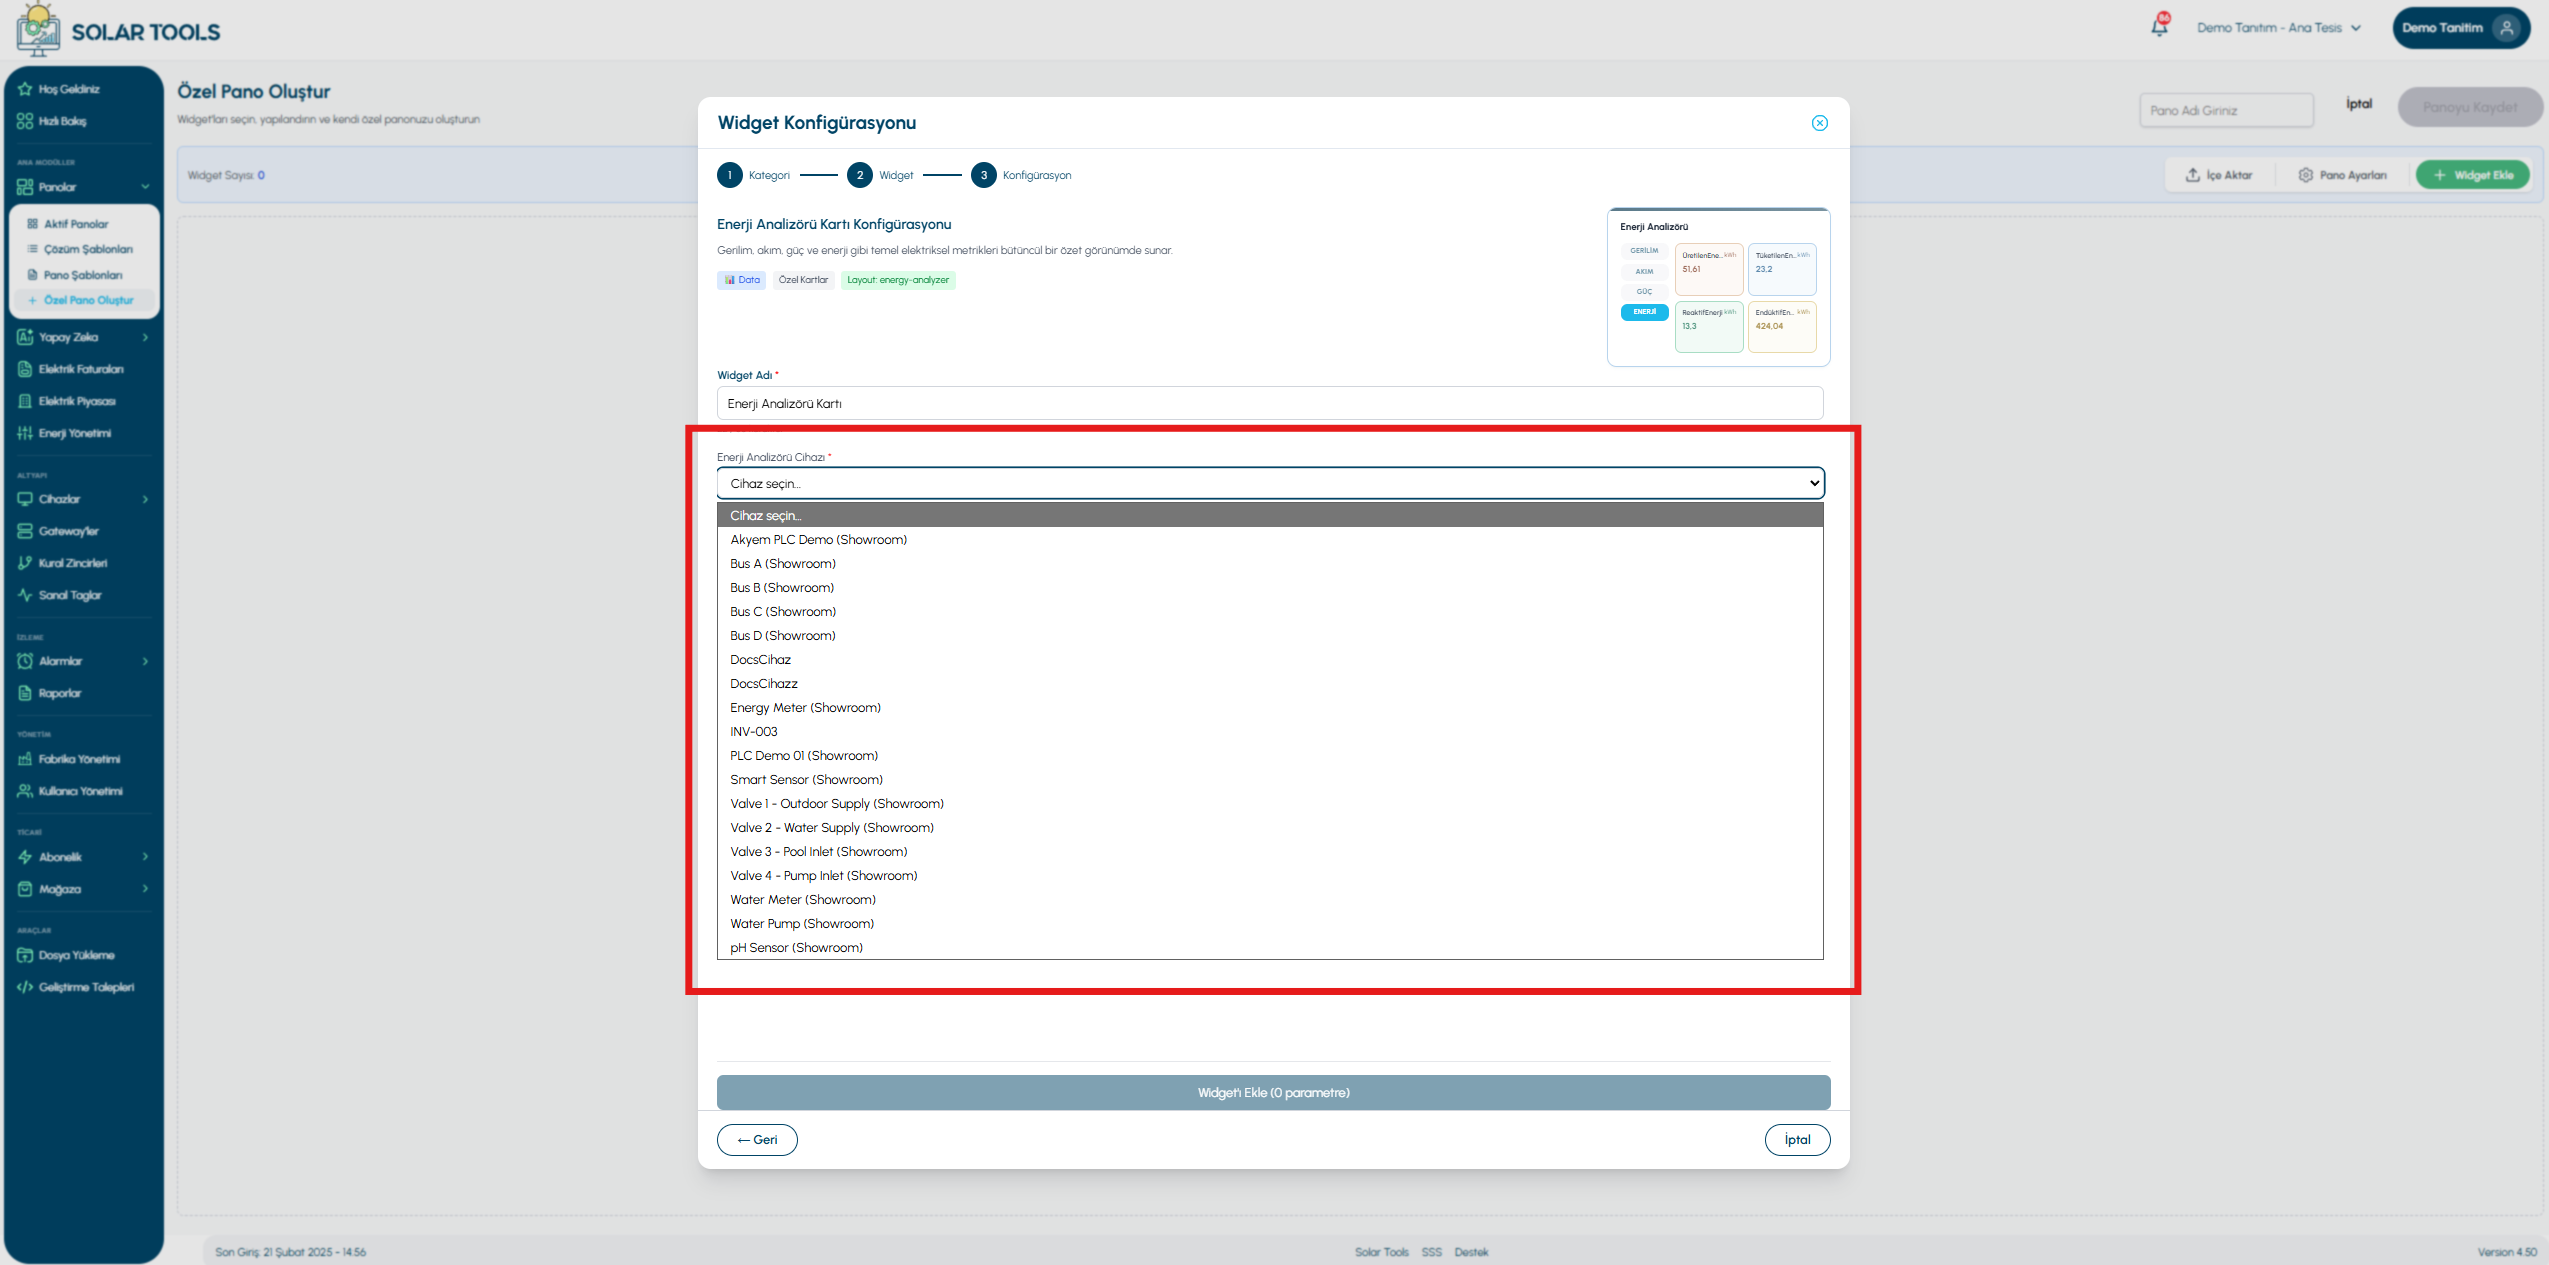Image resolution: width=2549 pixels, height=1265 pixels.
Task: Select ENERJİ tab in widget preview
Action: pos(1644,312)
